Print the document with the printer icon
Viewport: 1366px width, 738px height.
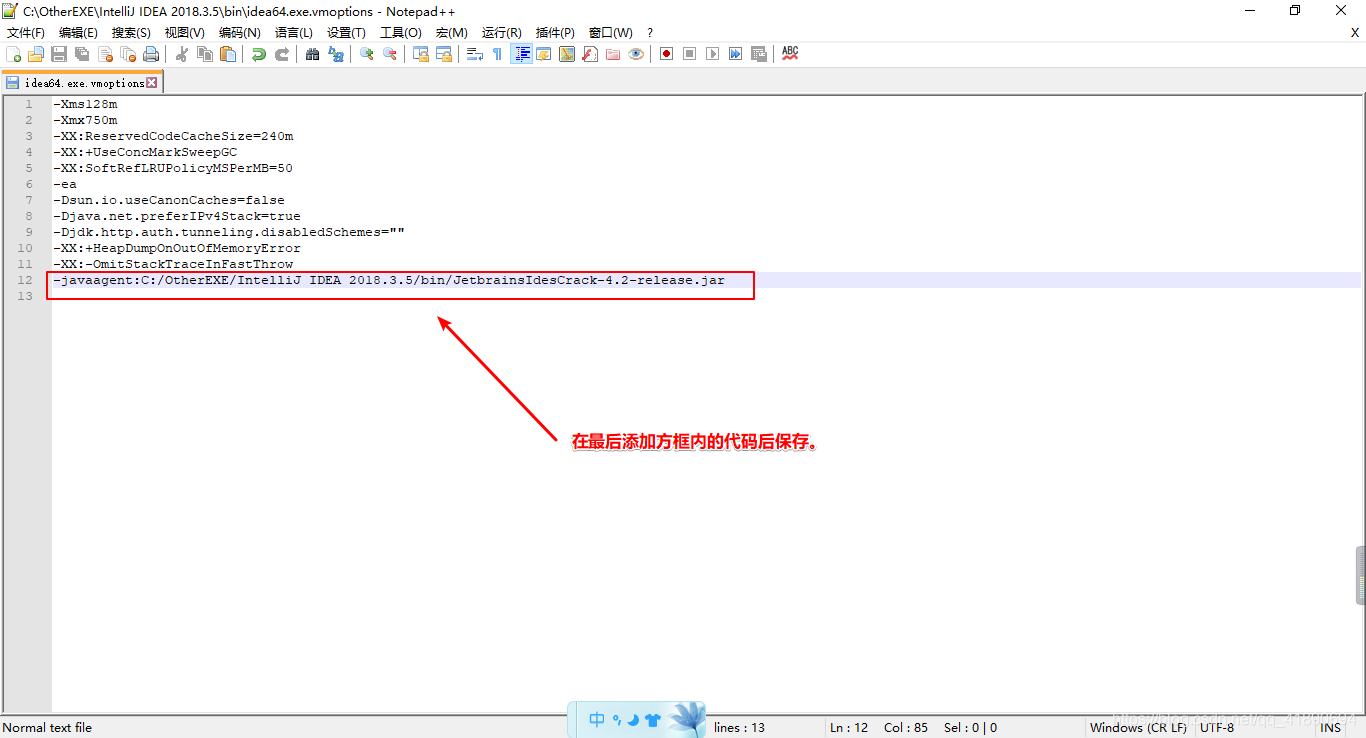(151, 54)
